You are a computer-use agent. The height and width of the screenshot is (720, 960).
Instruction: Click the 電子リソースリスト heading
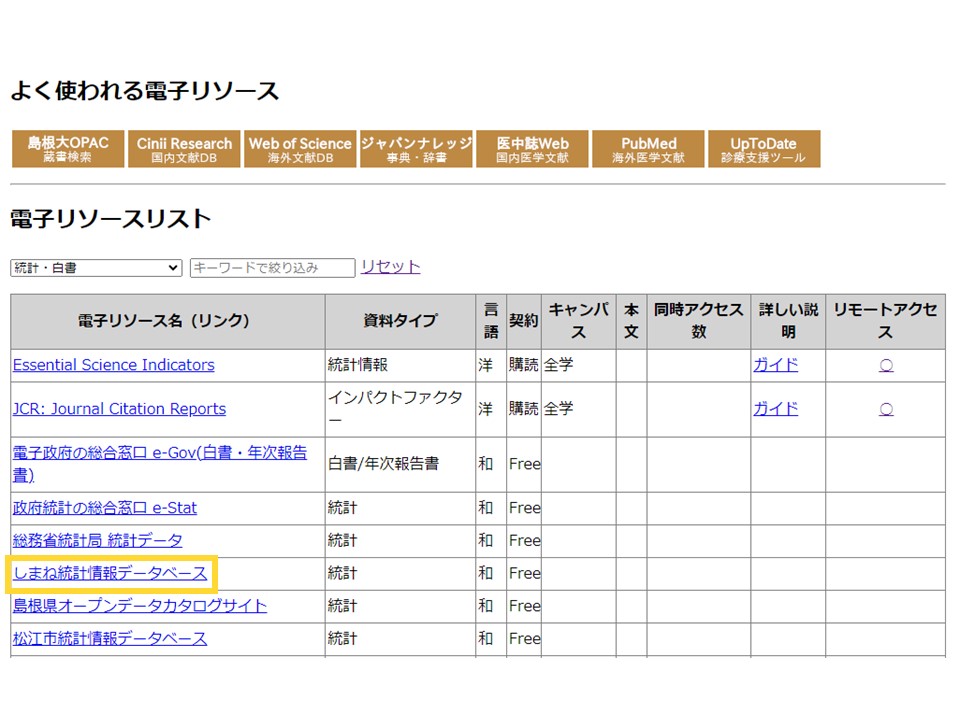(111, 219)
